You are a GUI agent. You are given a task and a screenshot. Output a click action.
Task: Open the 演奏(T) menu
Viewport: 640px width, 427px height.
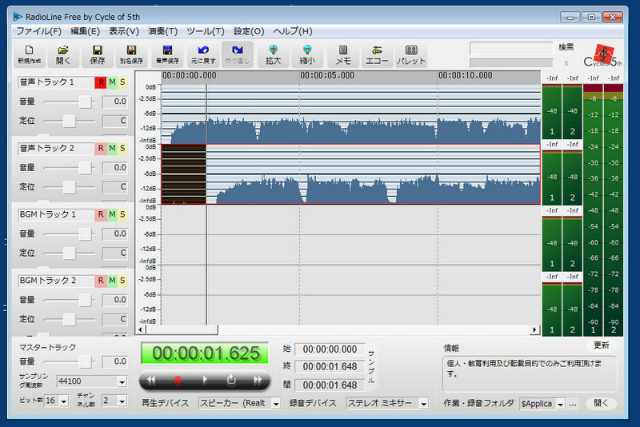[x=162, y=31]
